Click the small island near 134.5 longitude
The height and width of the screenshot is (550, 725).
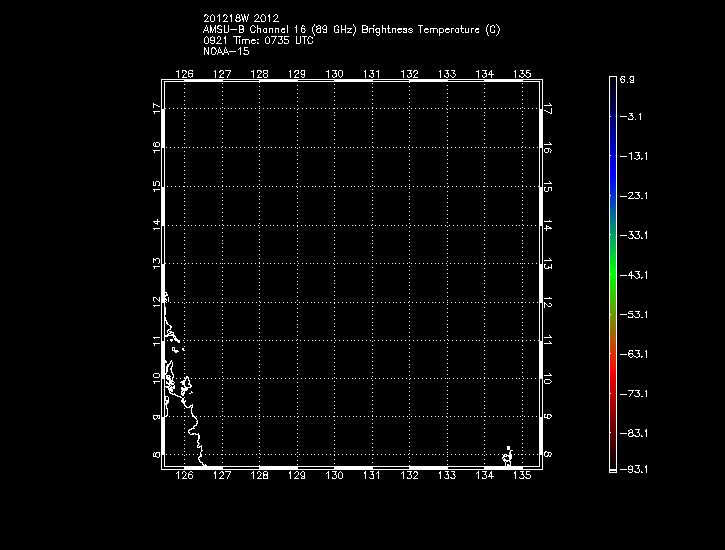(x=507, y=456)
